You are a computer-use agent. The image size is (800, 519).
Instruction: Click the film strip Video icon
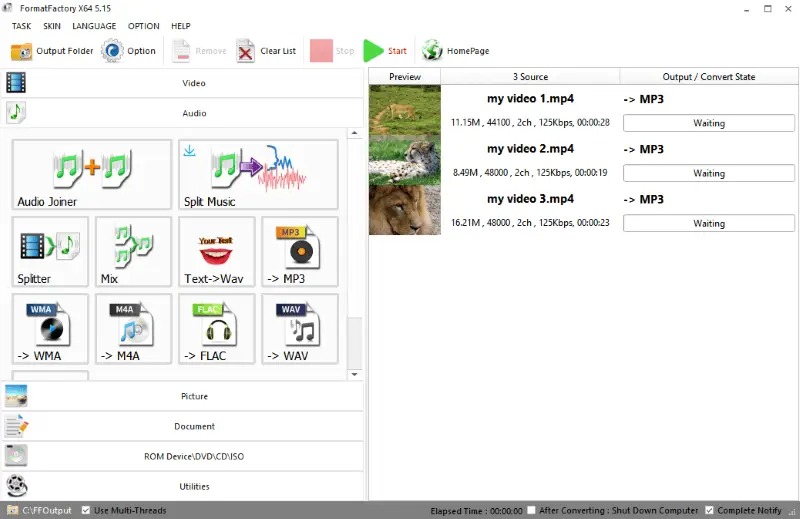[x=16, y=83]
